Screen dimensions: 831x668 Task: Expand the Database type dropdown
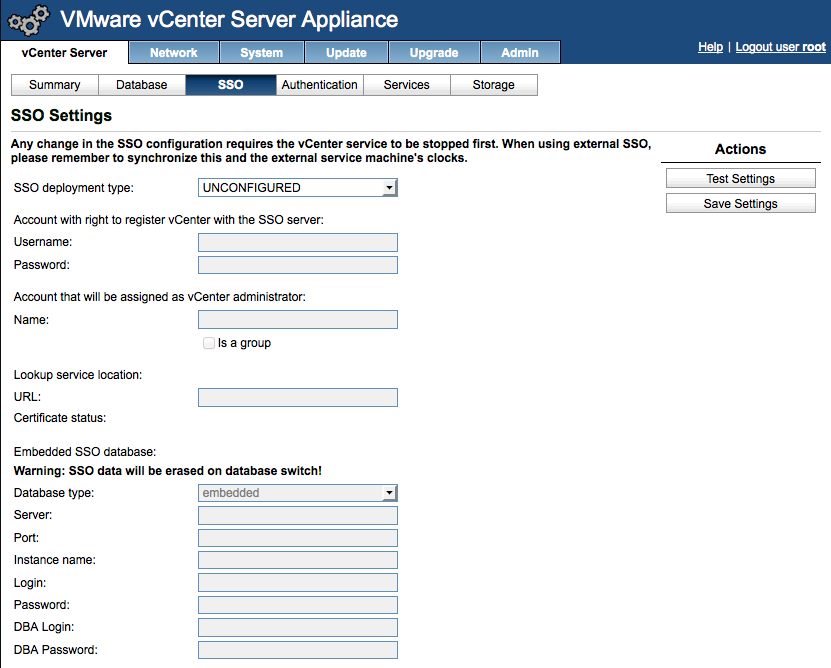(297, 493)
